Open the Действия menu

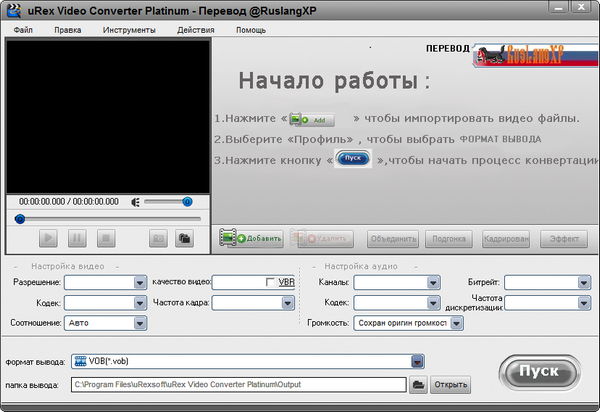pyautogui.click(x=196, y=30)
